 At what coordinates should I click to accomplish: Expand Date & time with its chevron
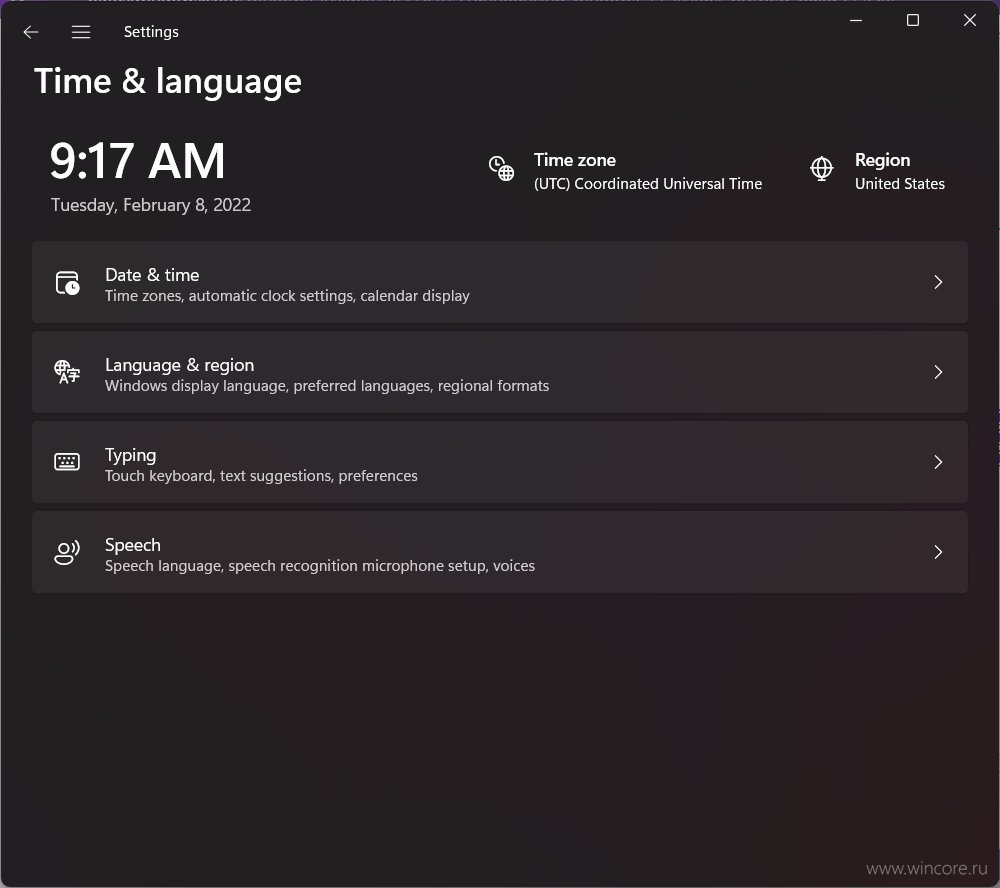[x=938, y=282]
